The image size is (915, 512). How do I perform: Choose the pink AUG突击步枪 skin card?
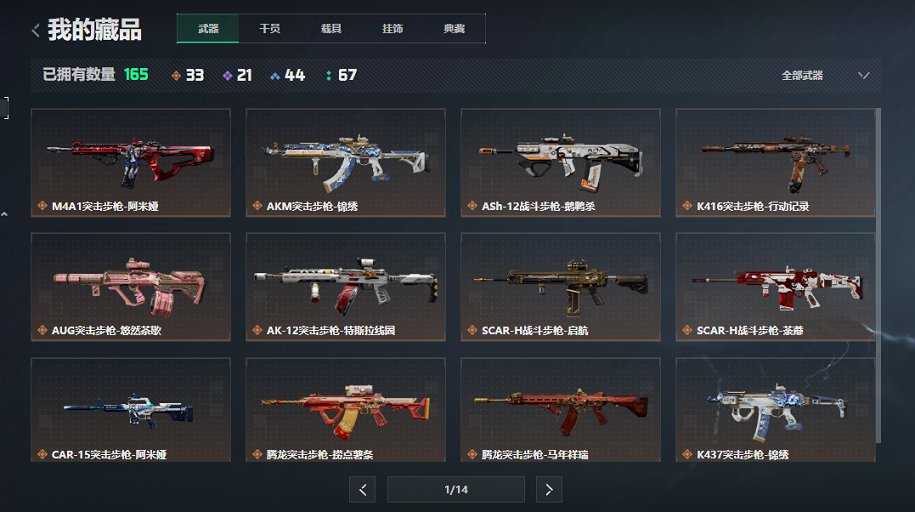pyautogui.click(x=131, y=287)
